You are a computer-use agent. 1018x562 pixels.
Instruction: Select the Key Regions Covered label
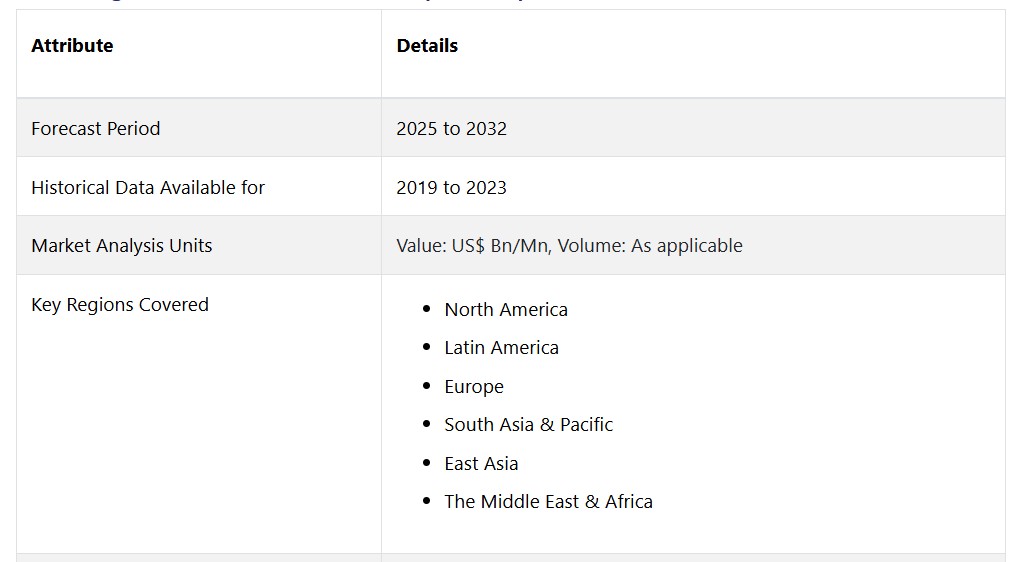[120, 304]
